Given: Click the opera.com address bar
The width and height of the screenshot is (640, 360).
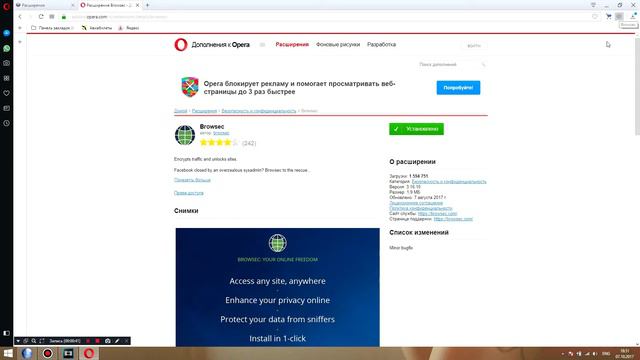Looking at the screenshot, I should click(x=327, y=17).
